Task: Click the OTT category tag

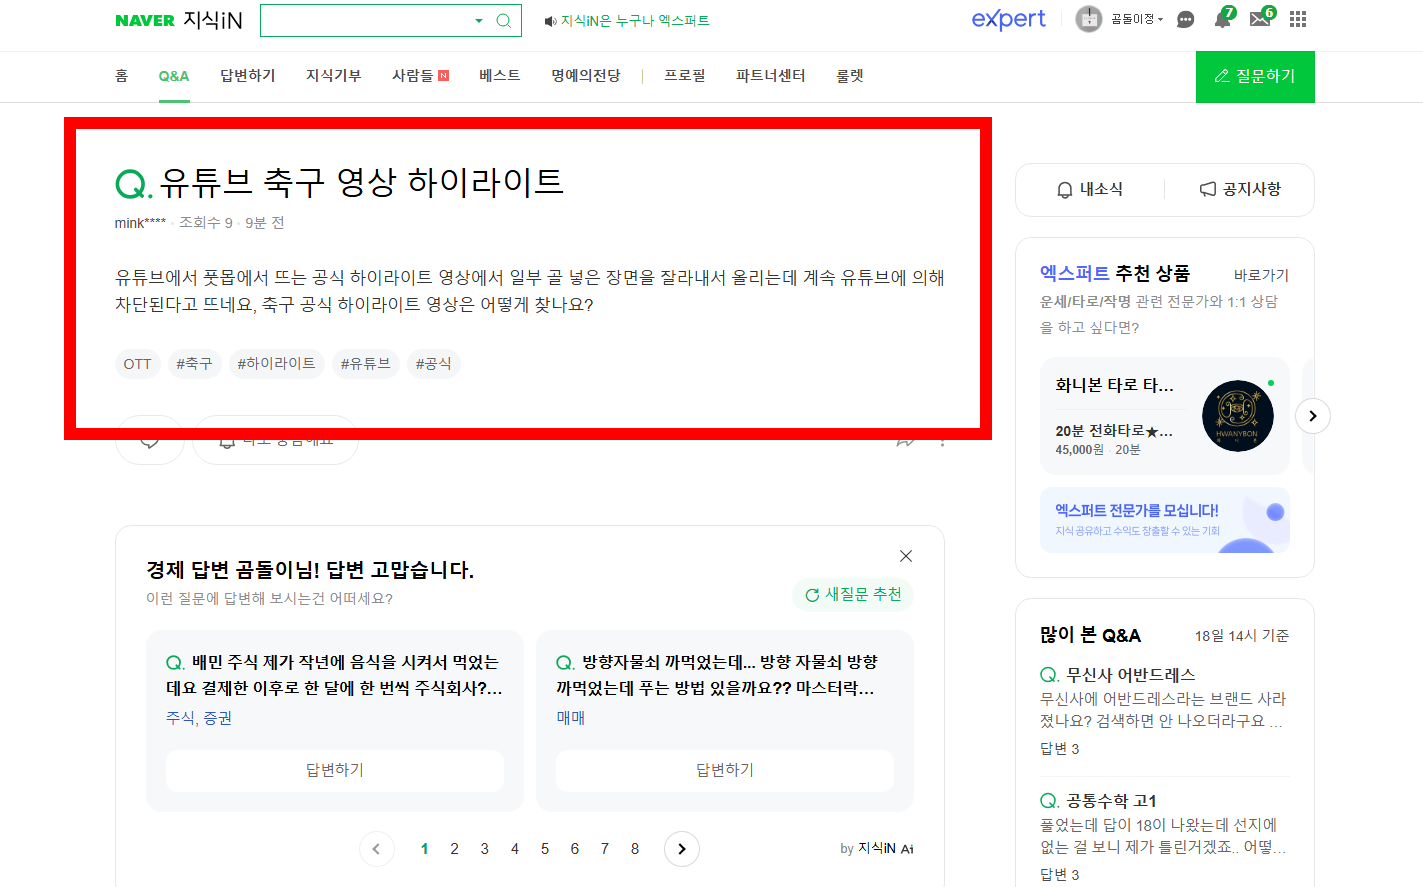Action: point(137,364)
